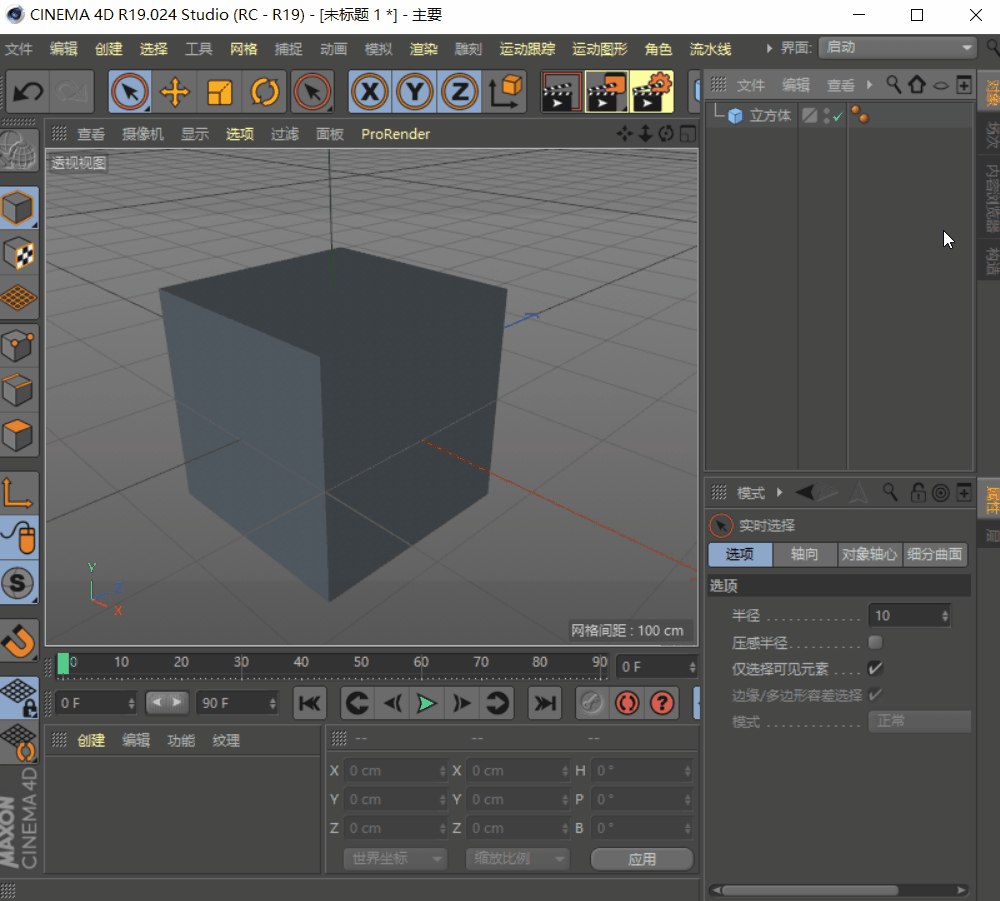Click viewport rotate camera icon

(666, 134)
